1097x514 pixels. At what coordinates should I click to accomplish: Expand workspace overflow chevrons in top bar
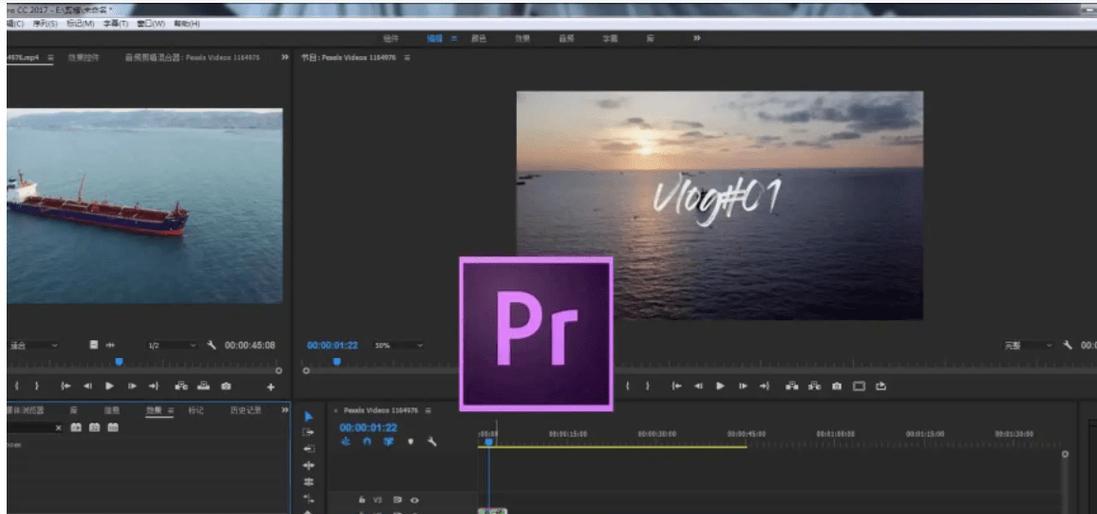pos(697,38)
